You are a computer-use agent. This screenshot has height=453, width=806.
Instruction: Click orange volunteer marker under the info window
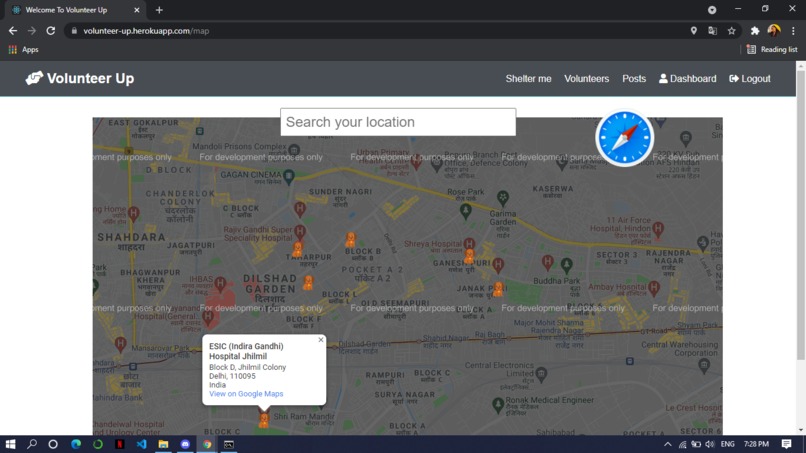click(x=264, y=420)
